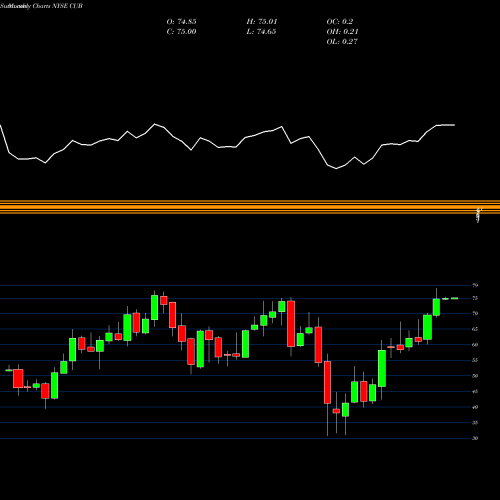Screen dimensions: 500x500
Task: Select the 'OH: 0.21' value
Action: pyautogui.click(x=342, y=32)
